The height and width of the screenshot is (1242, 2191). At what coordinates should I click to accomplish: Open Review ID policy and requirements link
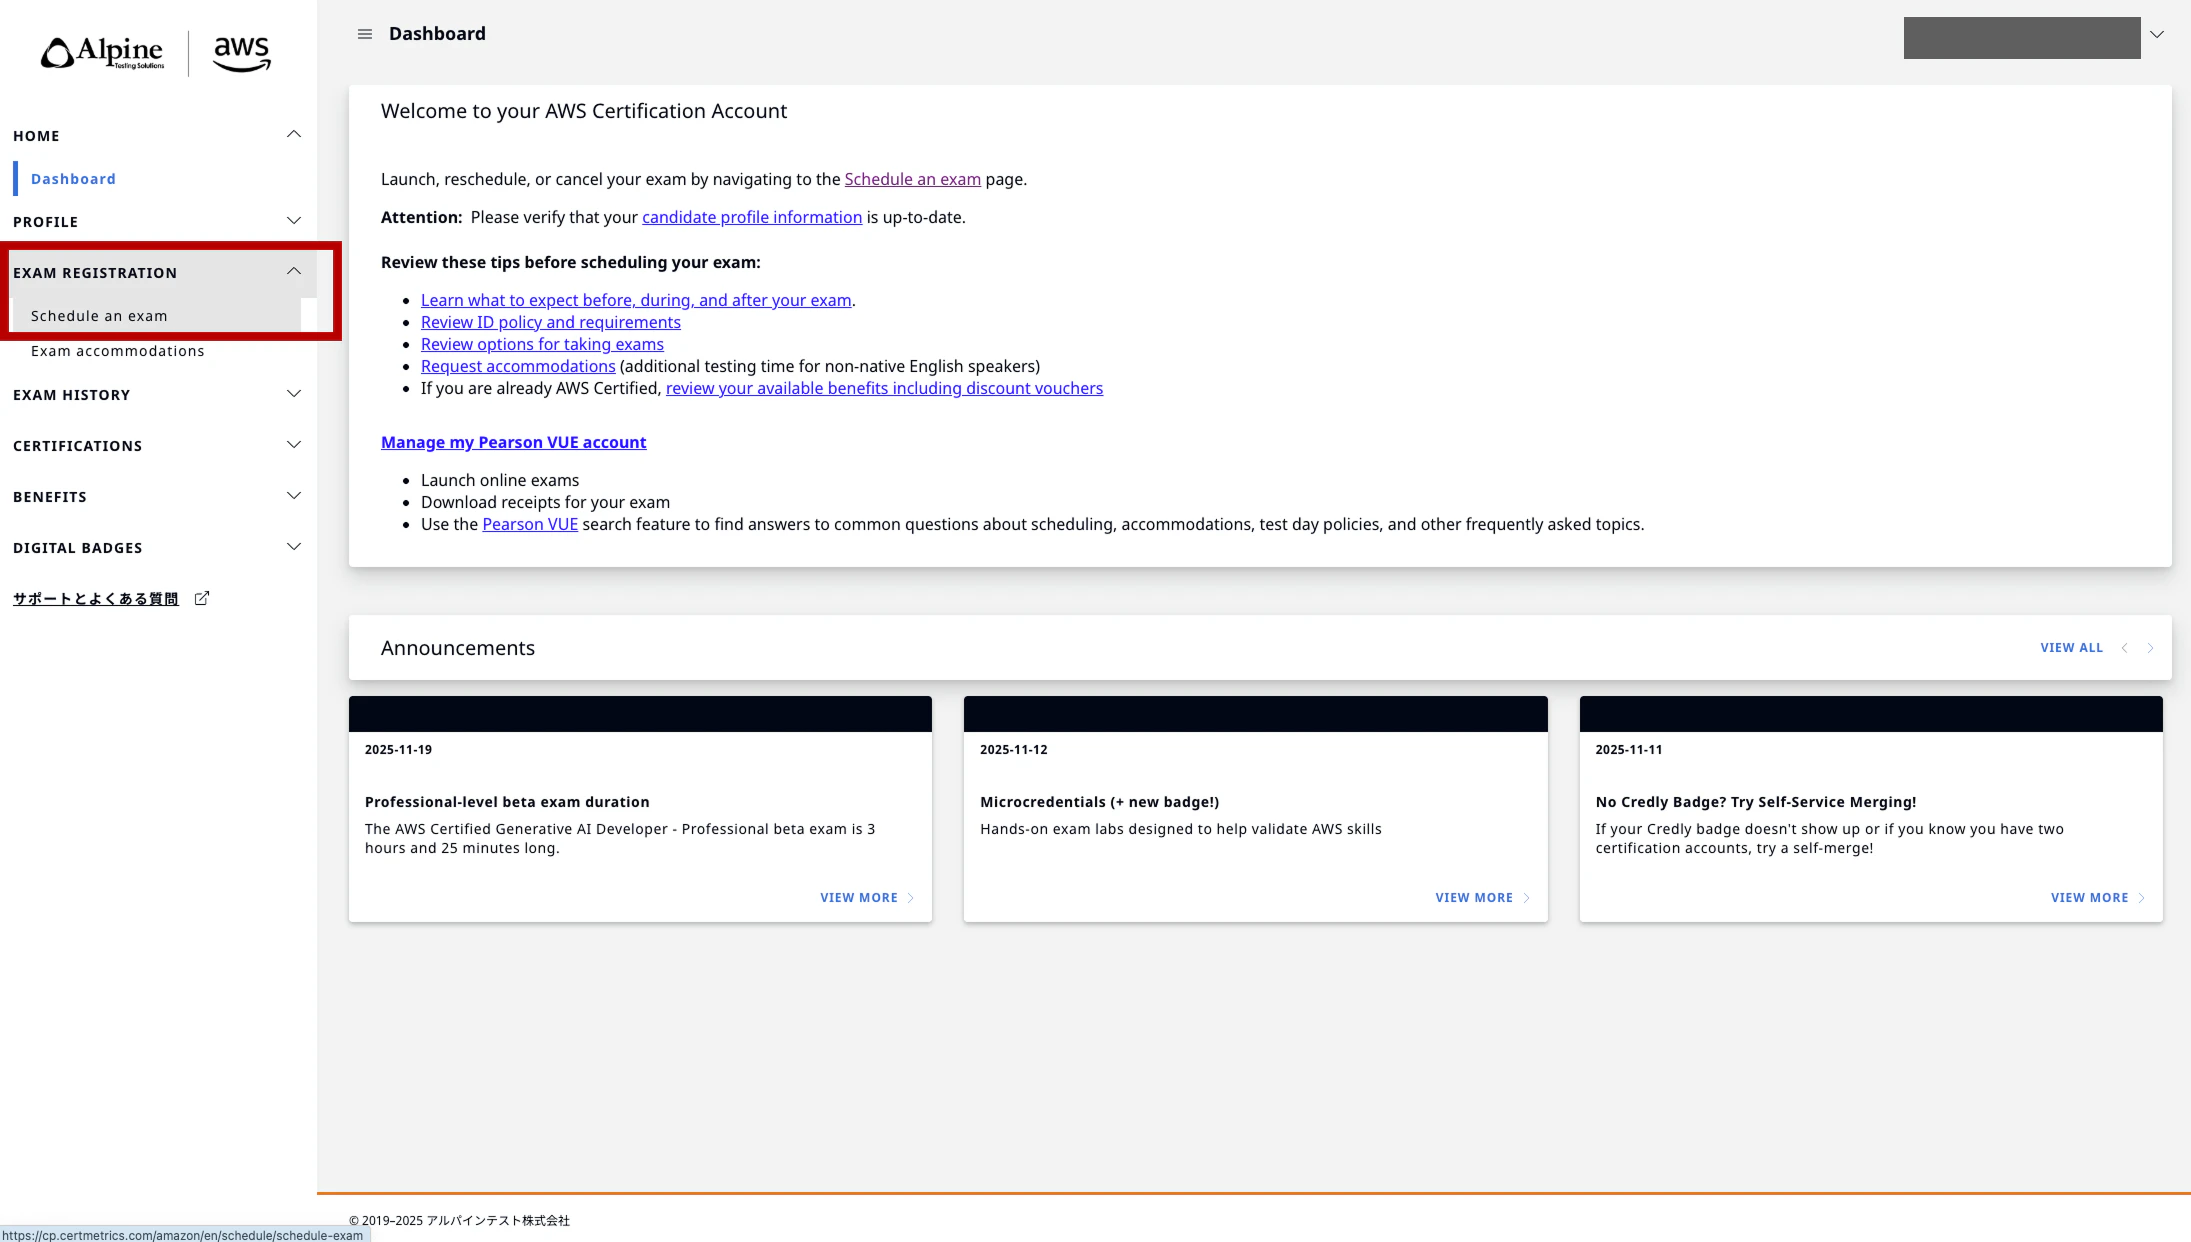point(551,322)
